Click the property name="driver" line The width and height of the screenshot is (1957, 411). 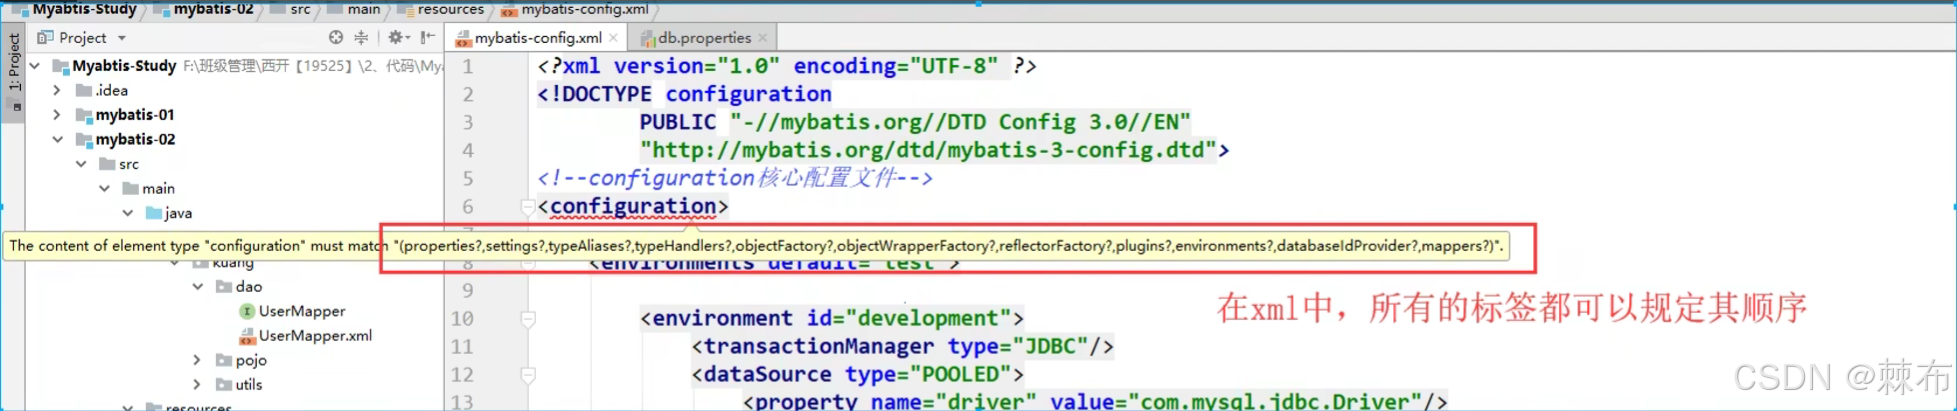coord(1095,401)
